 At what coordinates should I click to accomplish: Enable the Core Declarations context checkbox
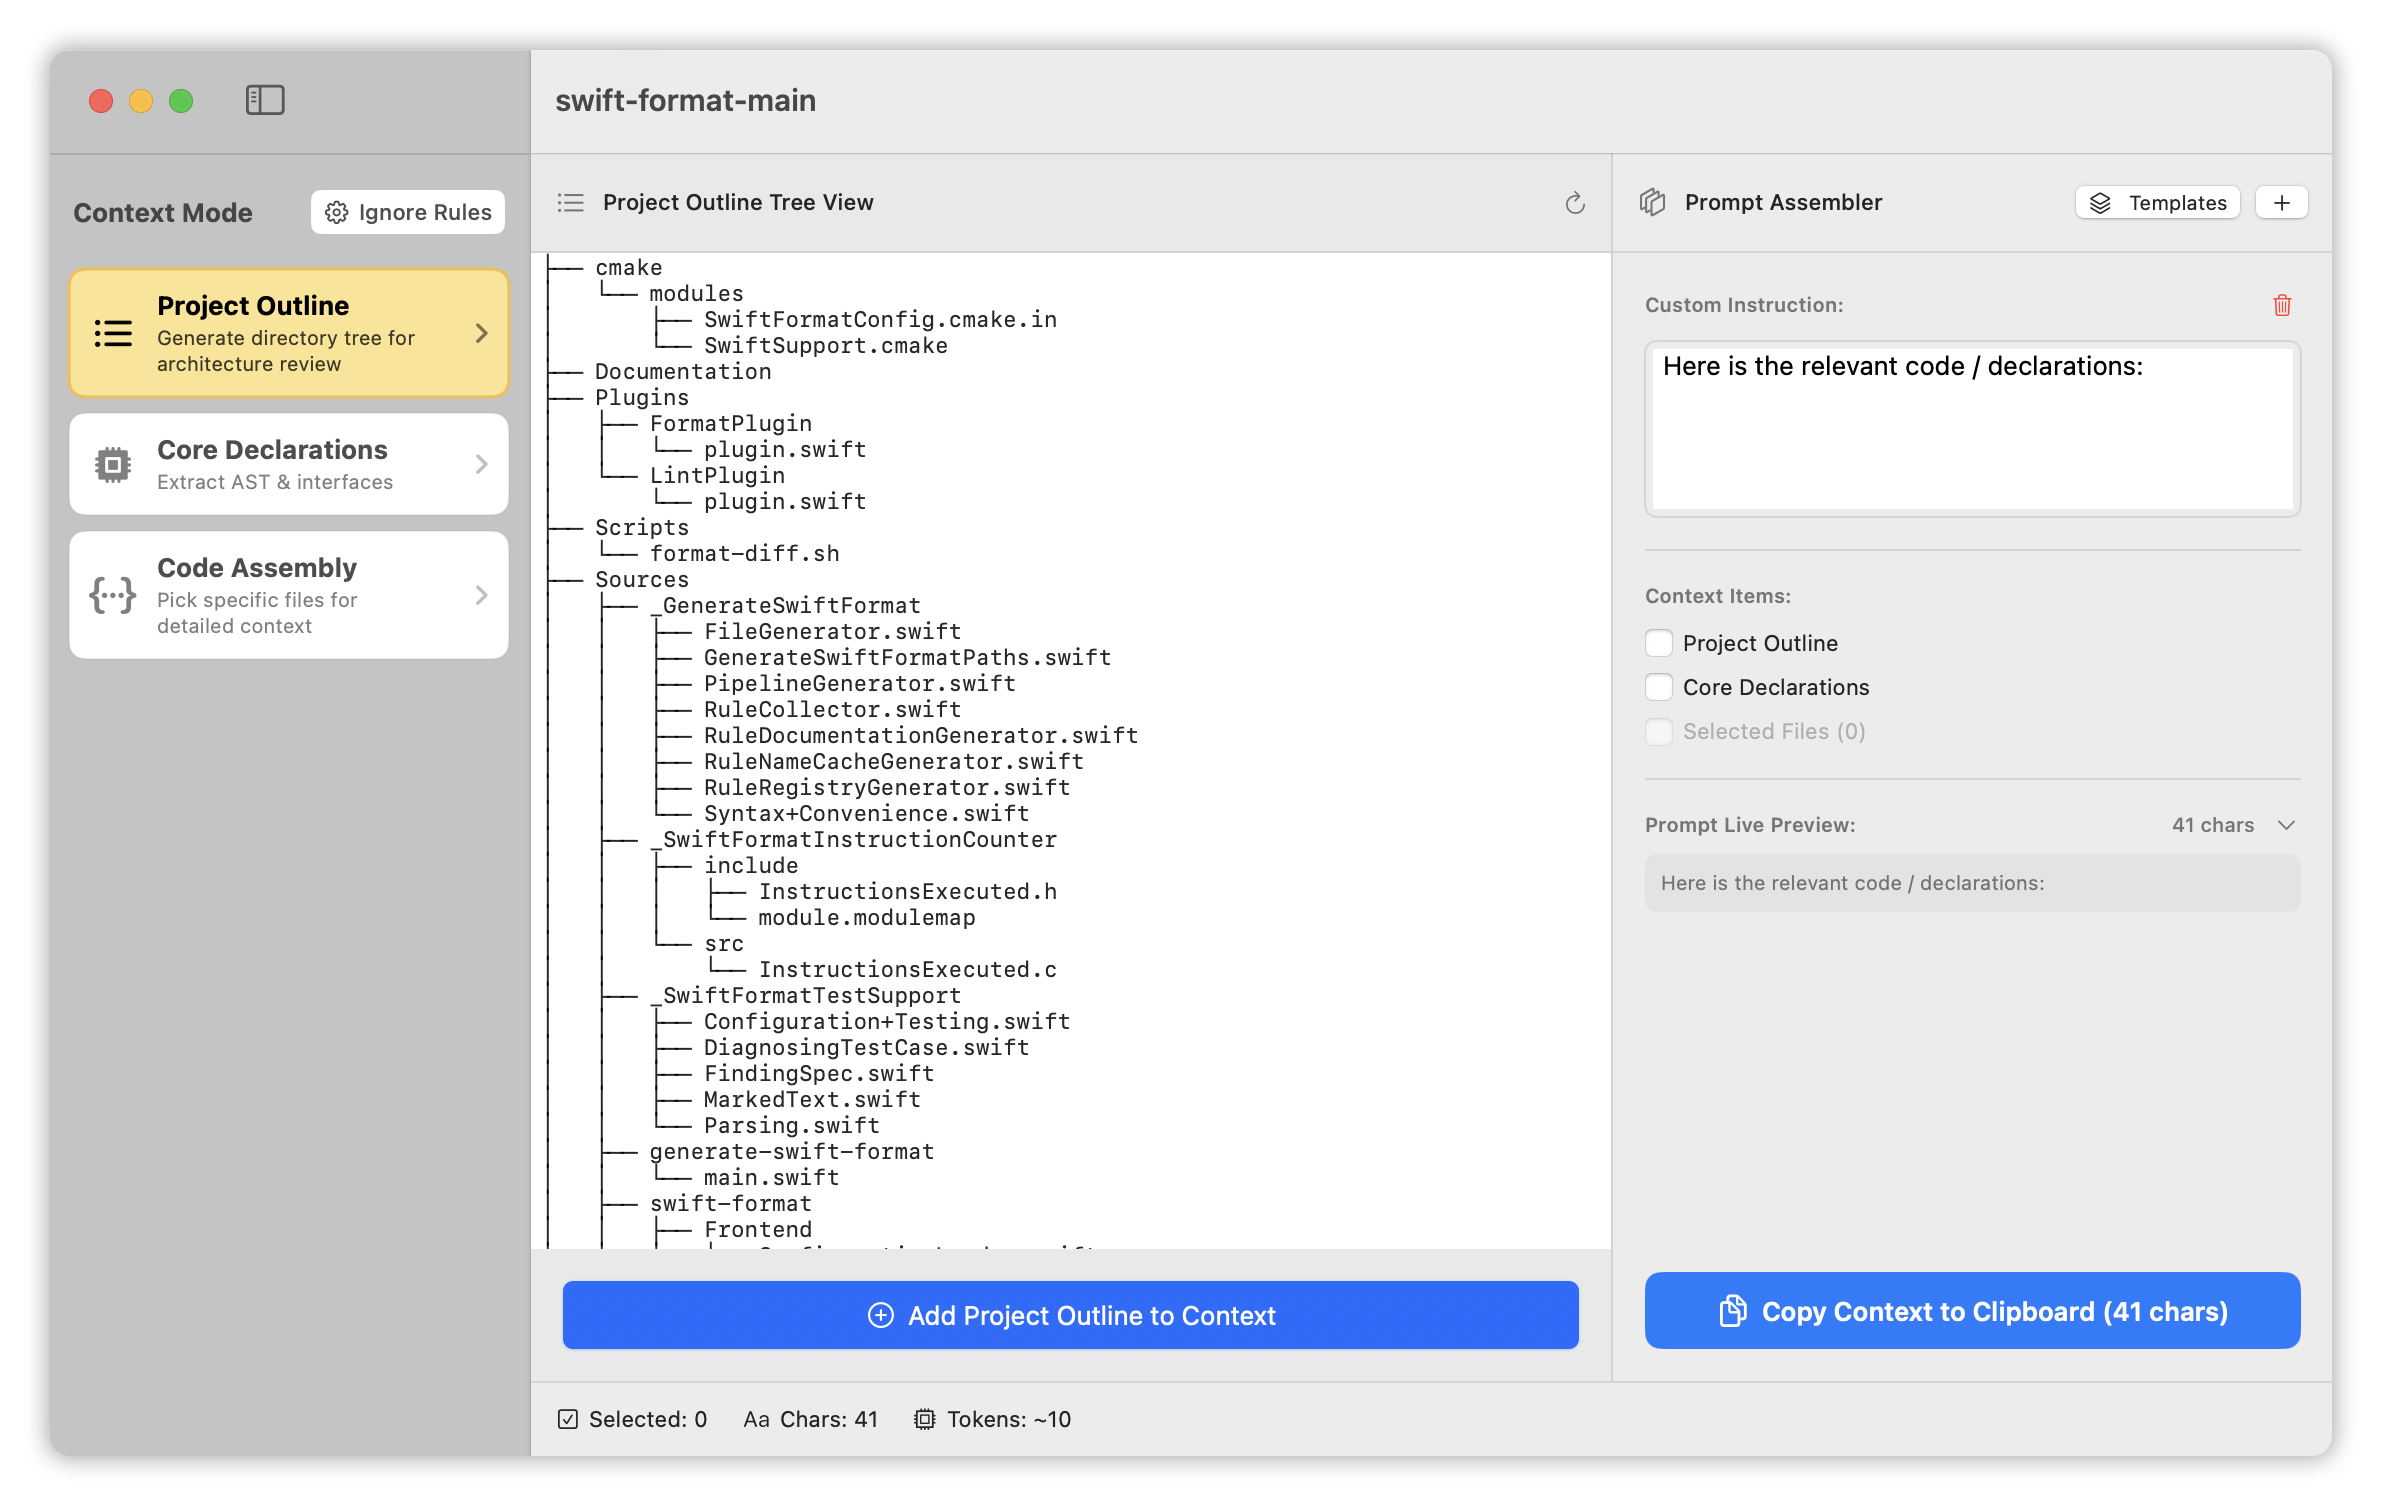click(x=1659, y=687)
